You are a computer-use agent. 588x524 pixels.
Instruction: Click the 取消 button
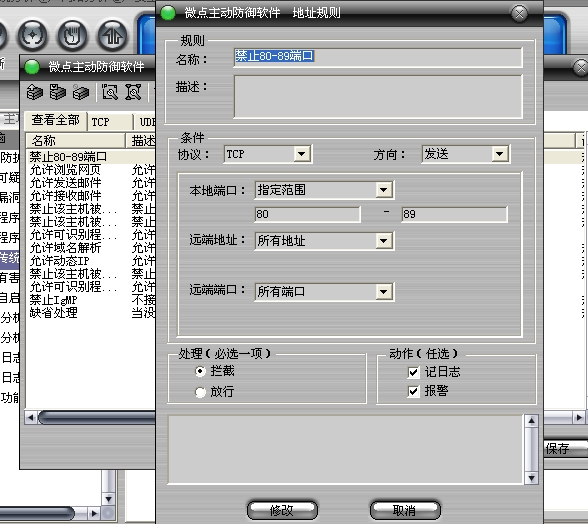coord(405,510)
